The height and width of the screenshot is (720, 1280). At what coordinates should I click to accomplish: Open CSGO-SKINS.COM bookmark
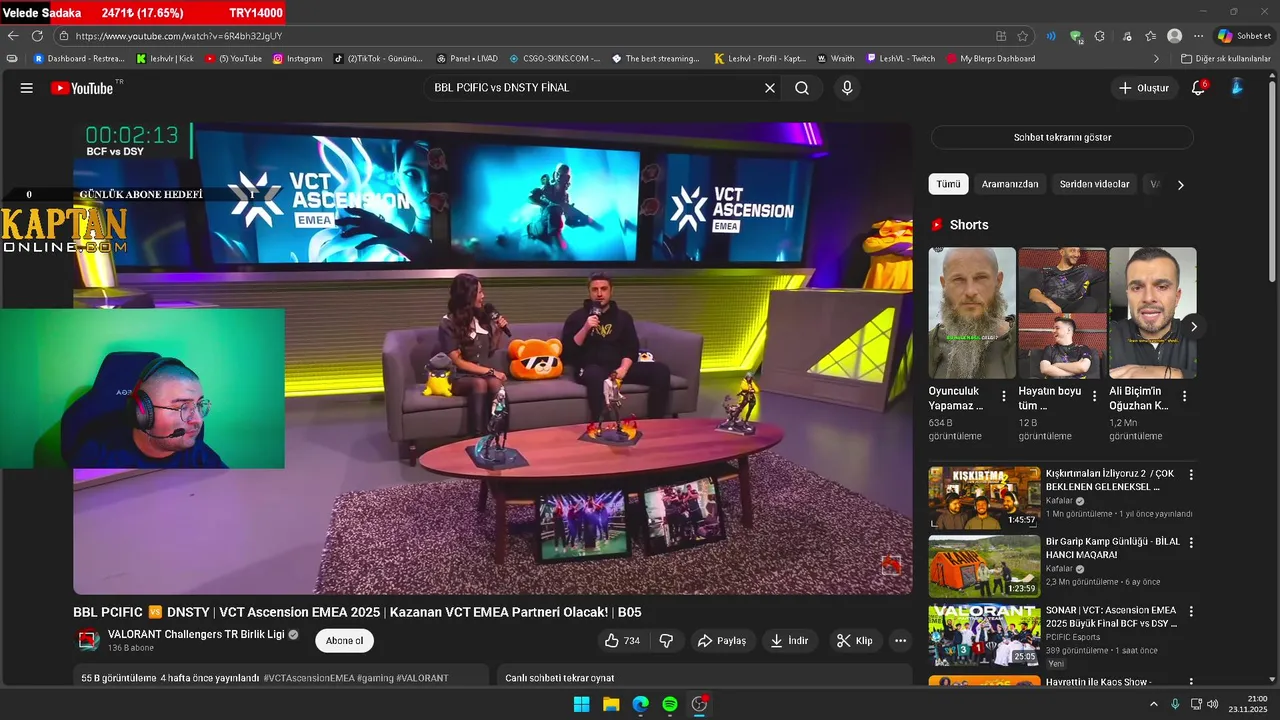click(x=555, y=59)
